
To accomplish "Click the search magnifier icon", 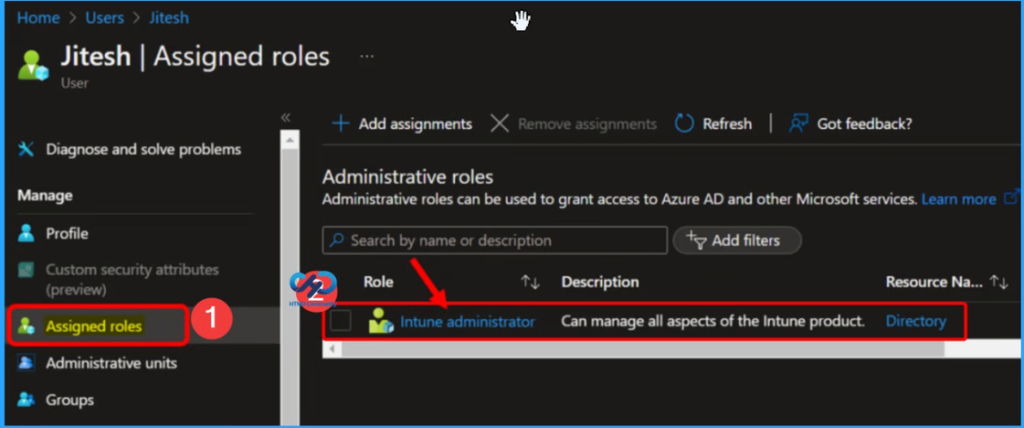I will click(x=336, y=240).
